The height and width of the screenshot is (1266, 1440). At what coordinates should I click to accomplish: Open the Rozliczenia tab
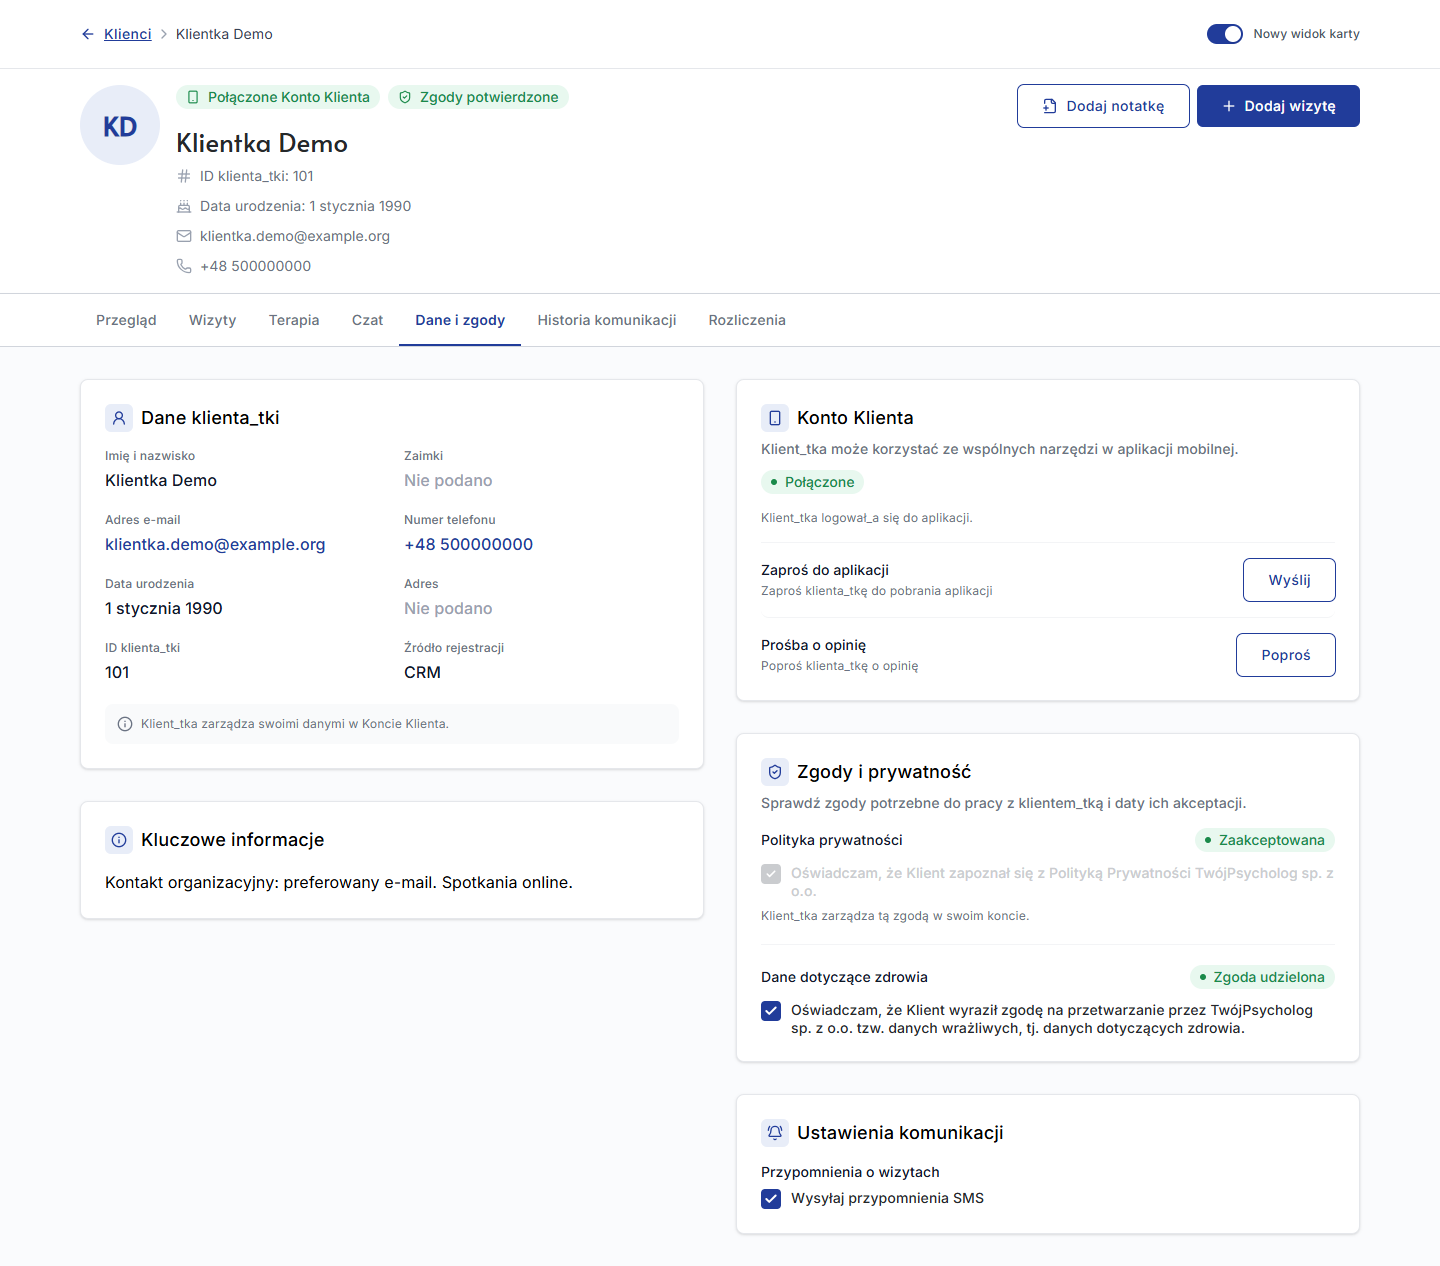click(x=747, y=320)
